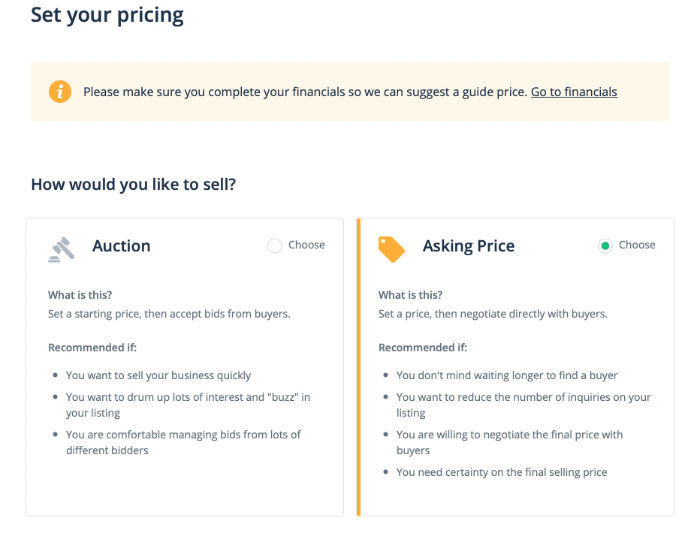The height and width of the screenshot is (536, 700).
Task: Open the Go to financials link
Action: pos(574,91)
